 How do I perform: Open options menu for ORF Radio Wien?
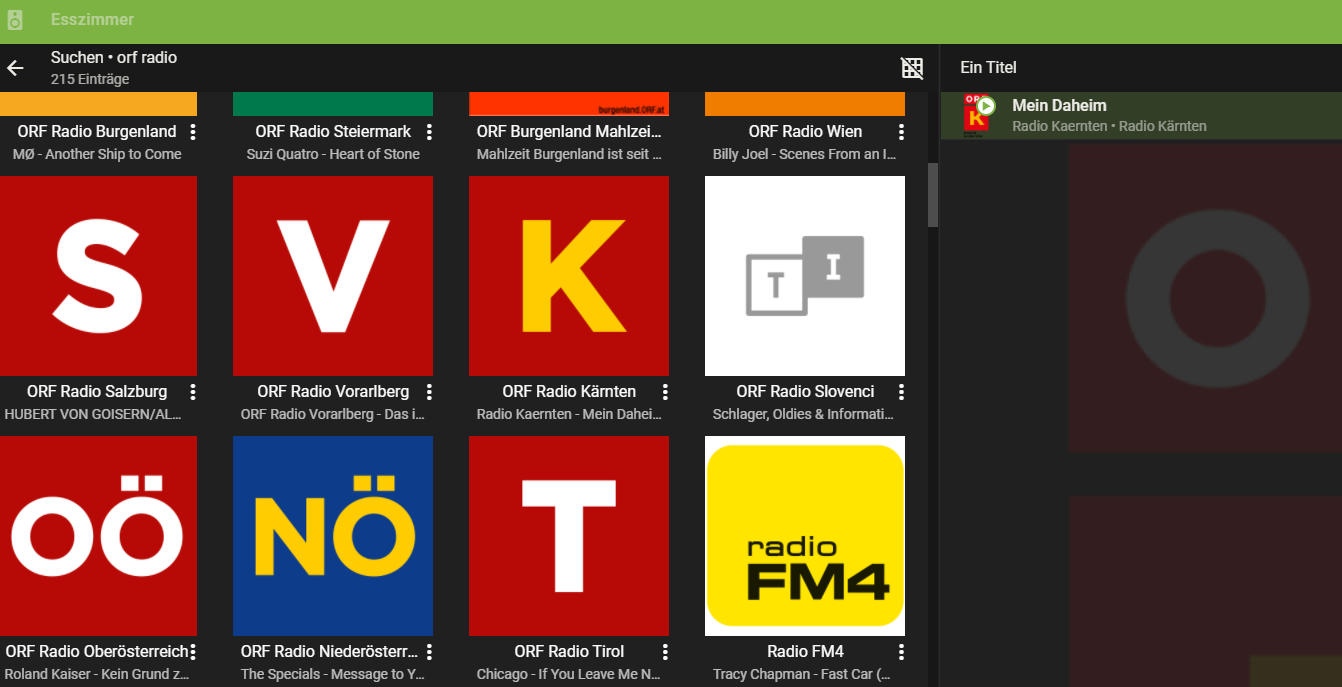click(x=901, y=132)
